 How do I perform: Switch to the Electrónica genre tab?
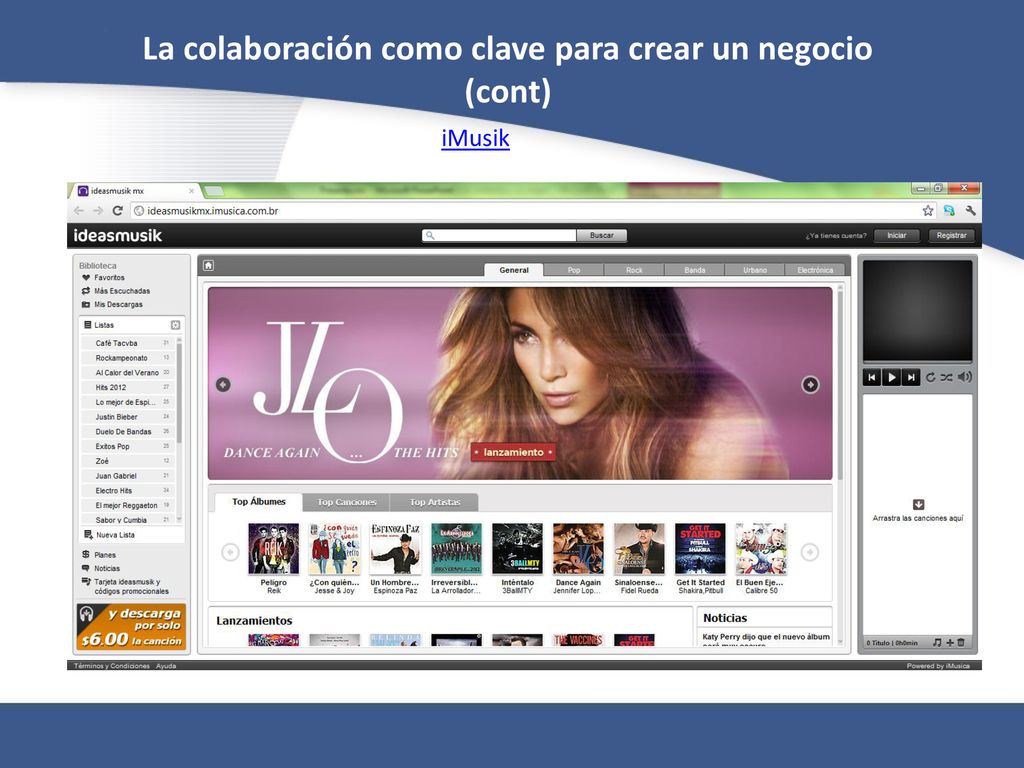pyautogui.click(x=815, y=270)
